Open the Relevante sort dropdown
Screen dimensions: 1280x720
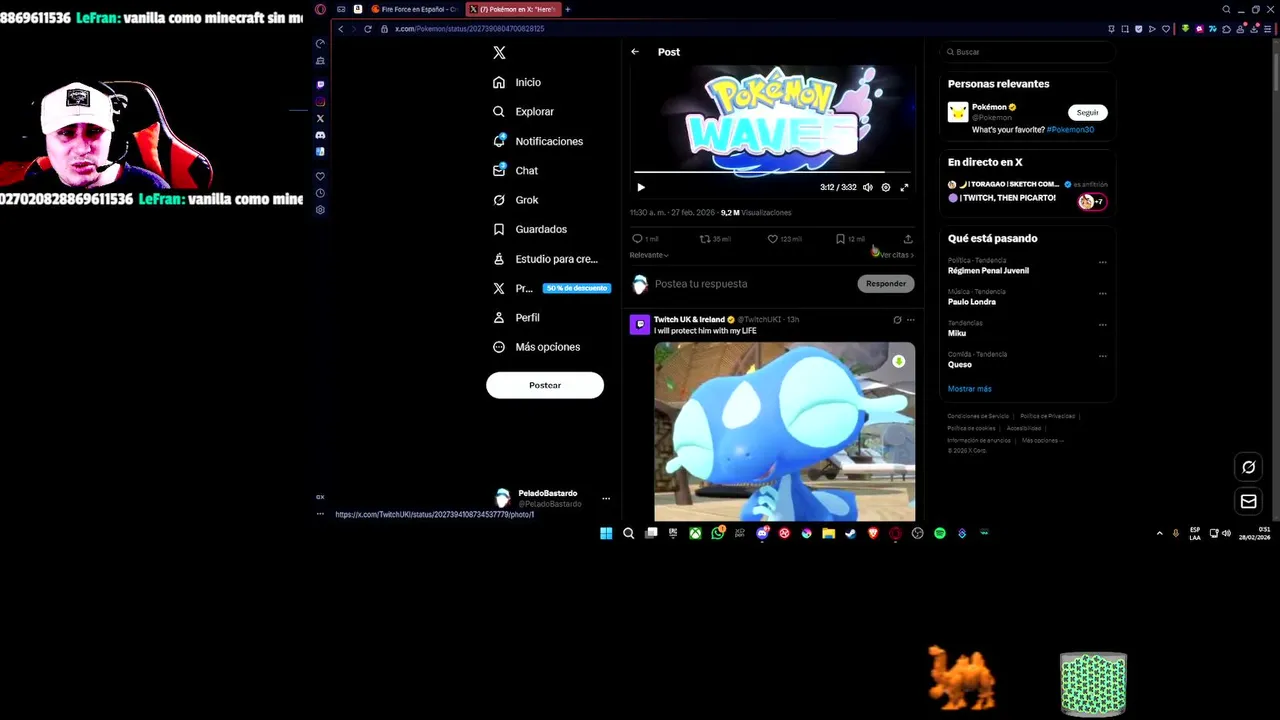click(649, 255)
